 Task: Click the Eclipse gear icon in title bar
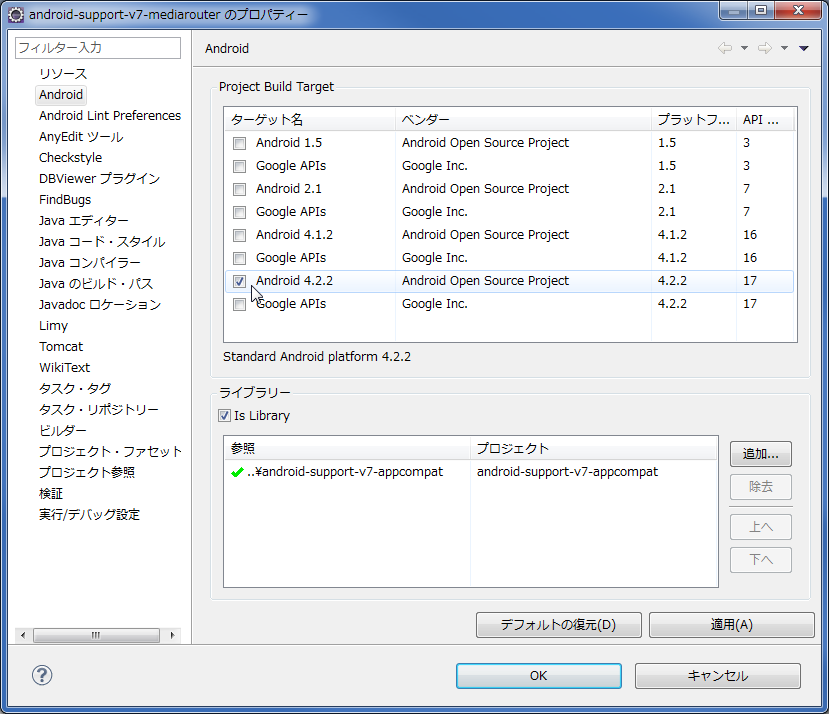[x=16, y=15]
